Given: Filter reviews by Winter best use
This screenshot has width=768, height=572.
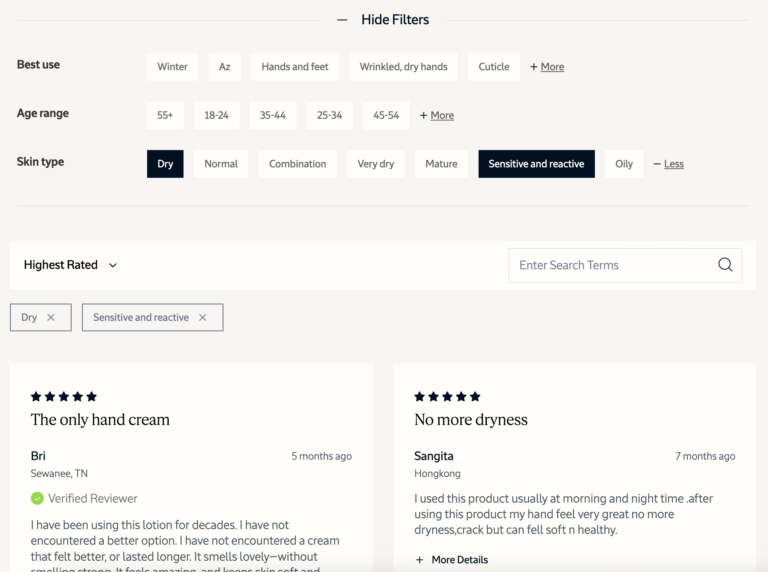Looking at the screenshot, I should 172,67.
